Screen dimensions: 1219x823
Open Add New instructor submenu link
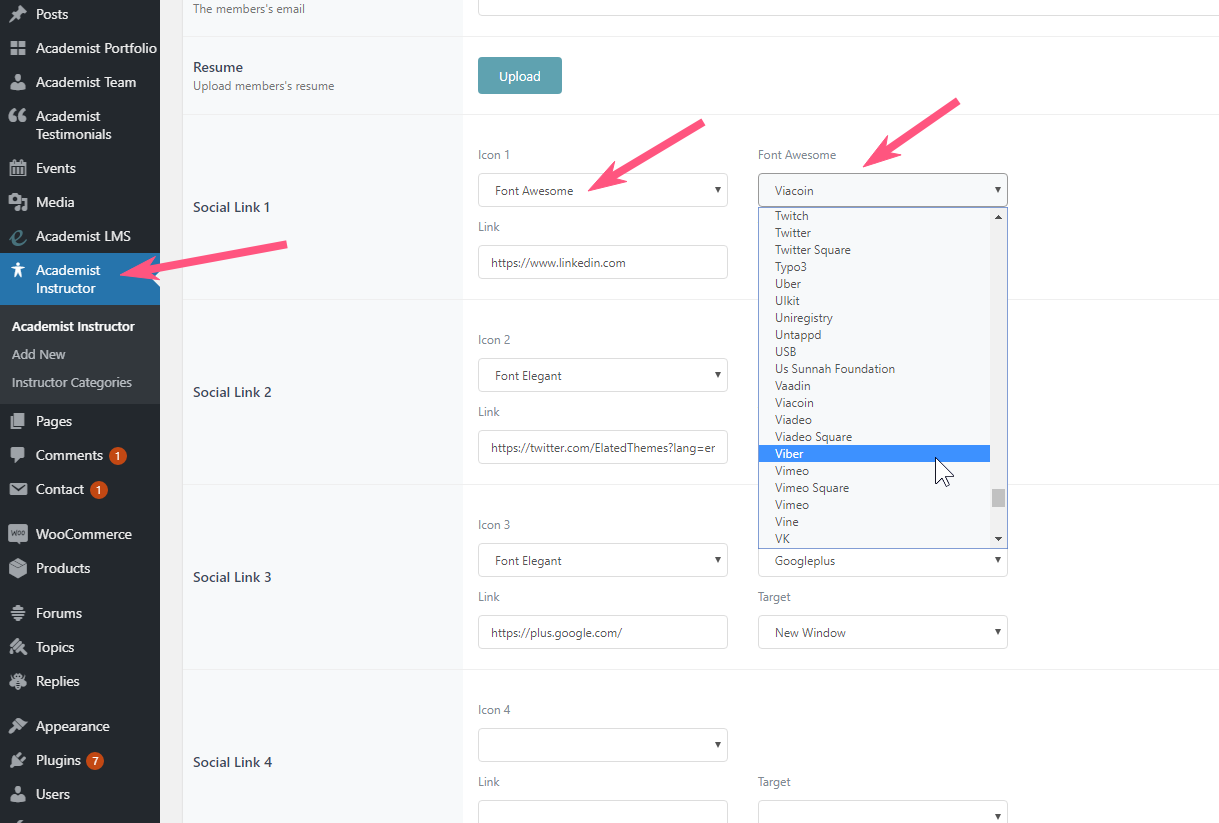click(x=39, y=354)
